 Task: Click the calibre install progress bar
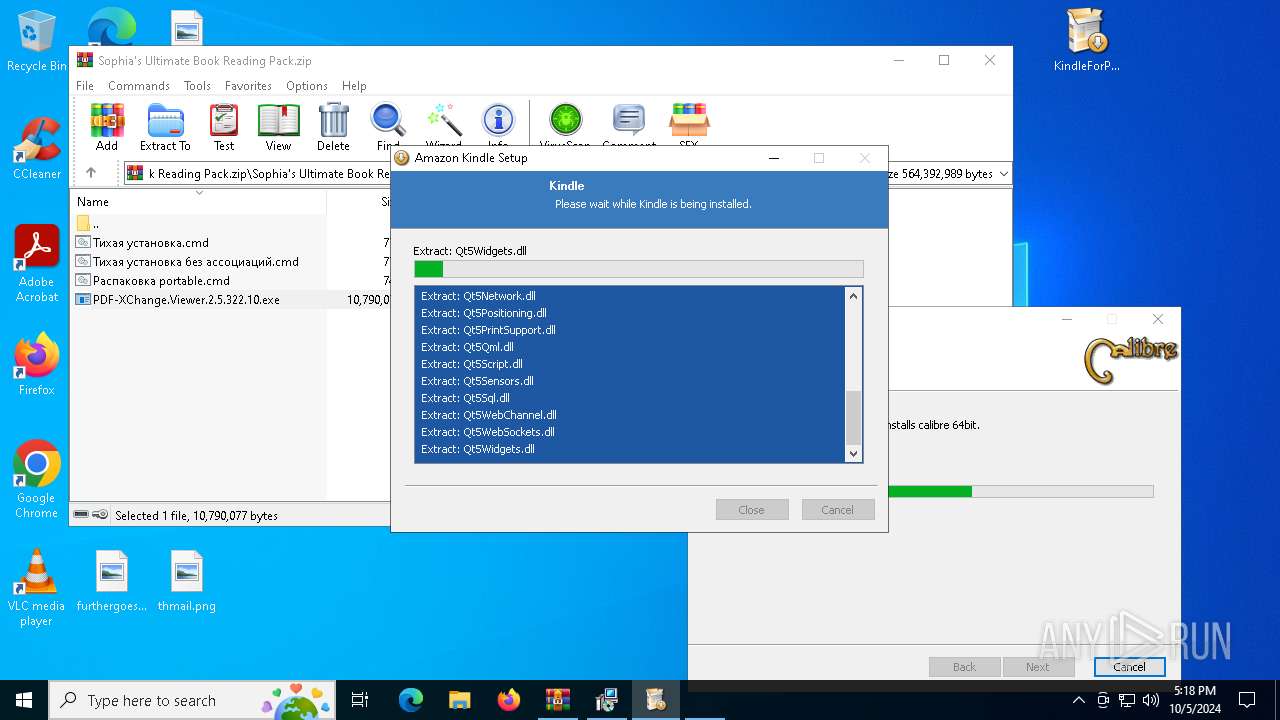pos(1020,491)
